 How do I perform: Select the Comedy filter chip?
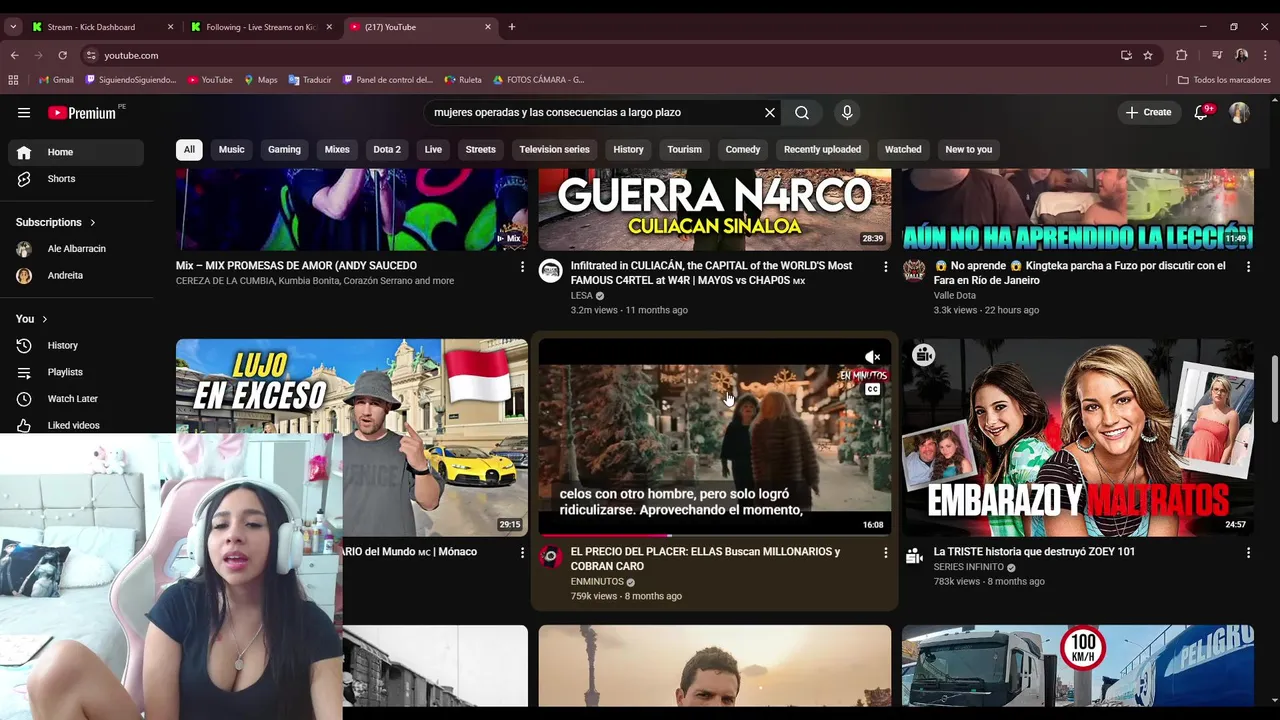pos(743,150)
